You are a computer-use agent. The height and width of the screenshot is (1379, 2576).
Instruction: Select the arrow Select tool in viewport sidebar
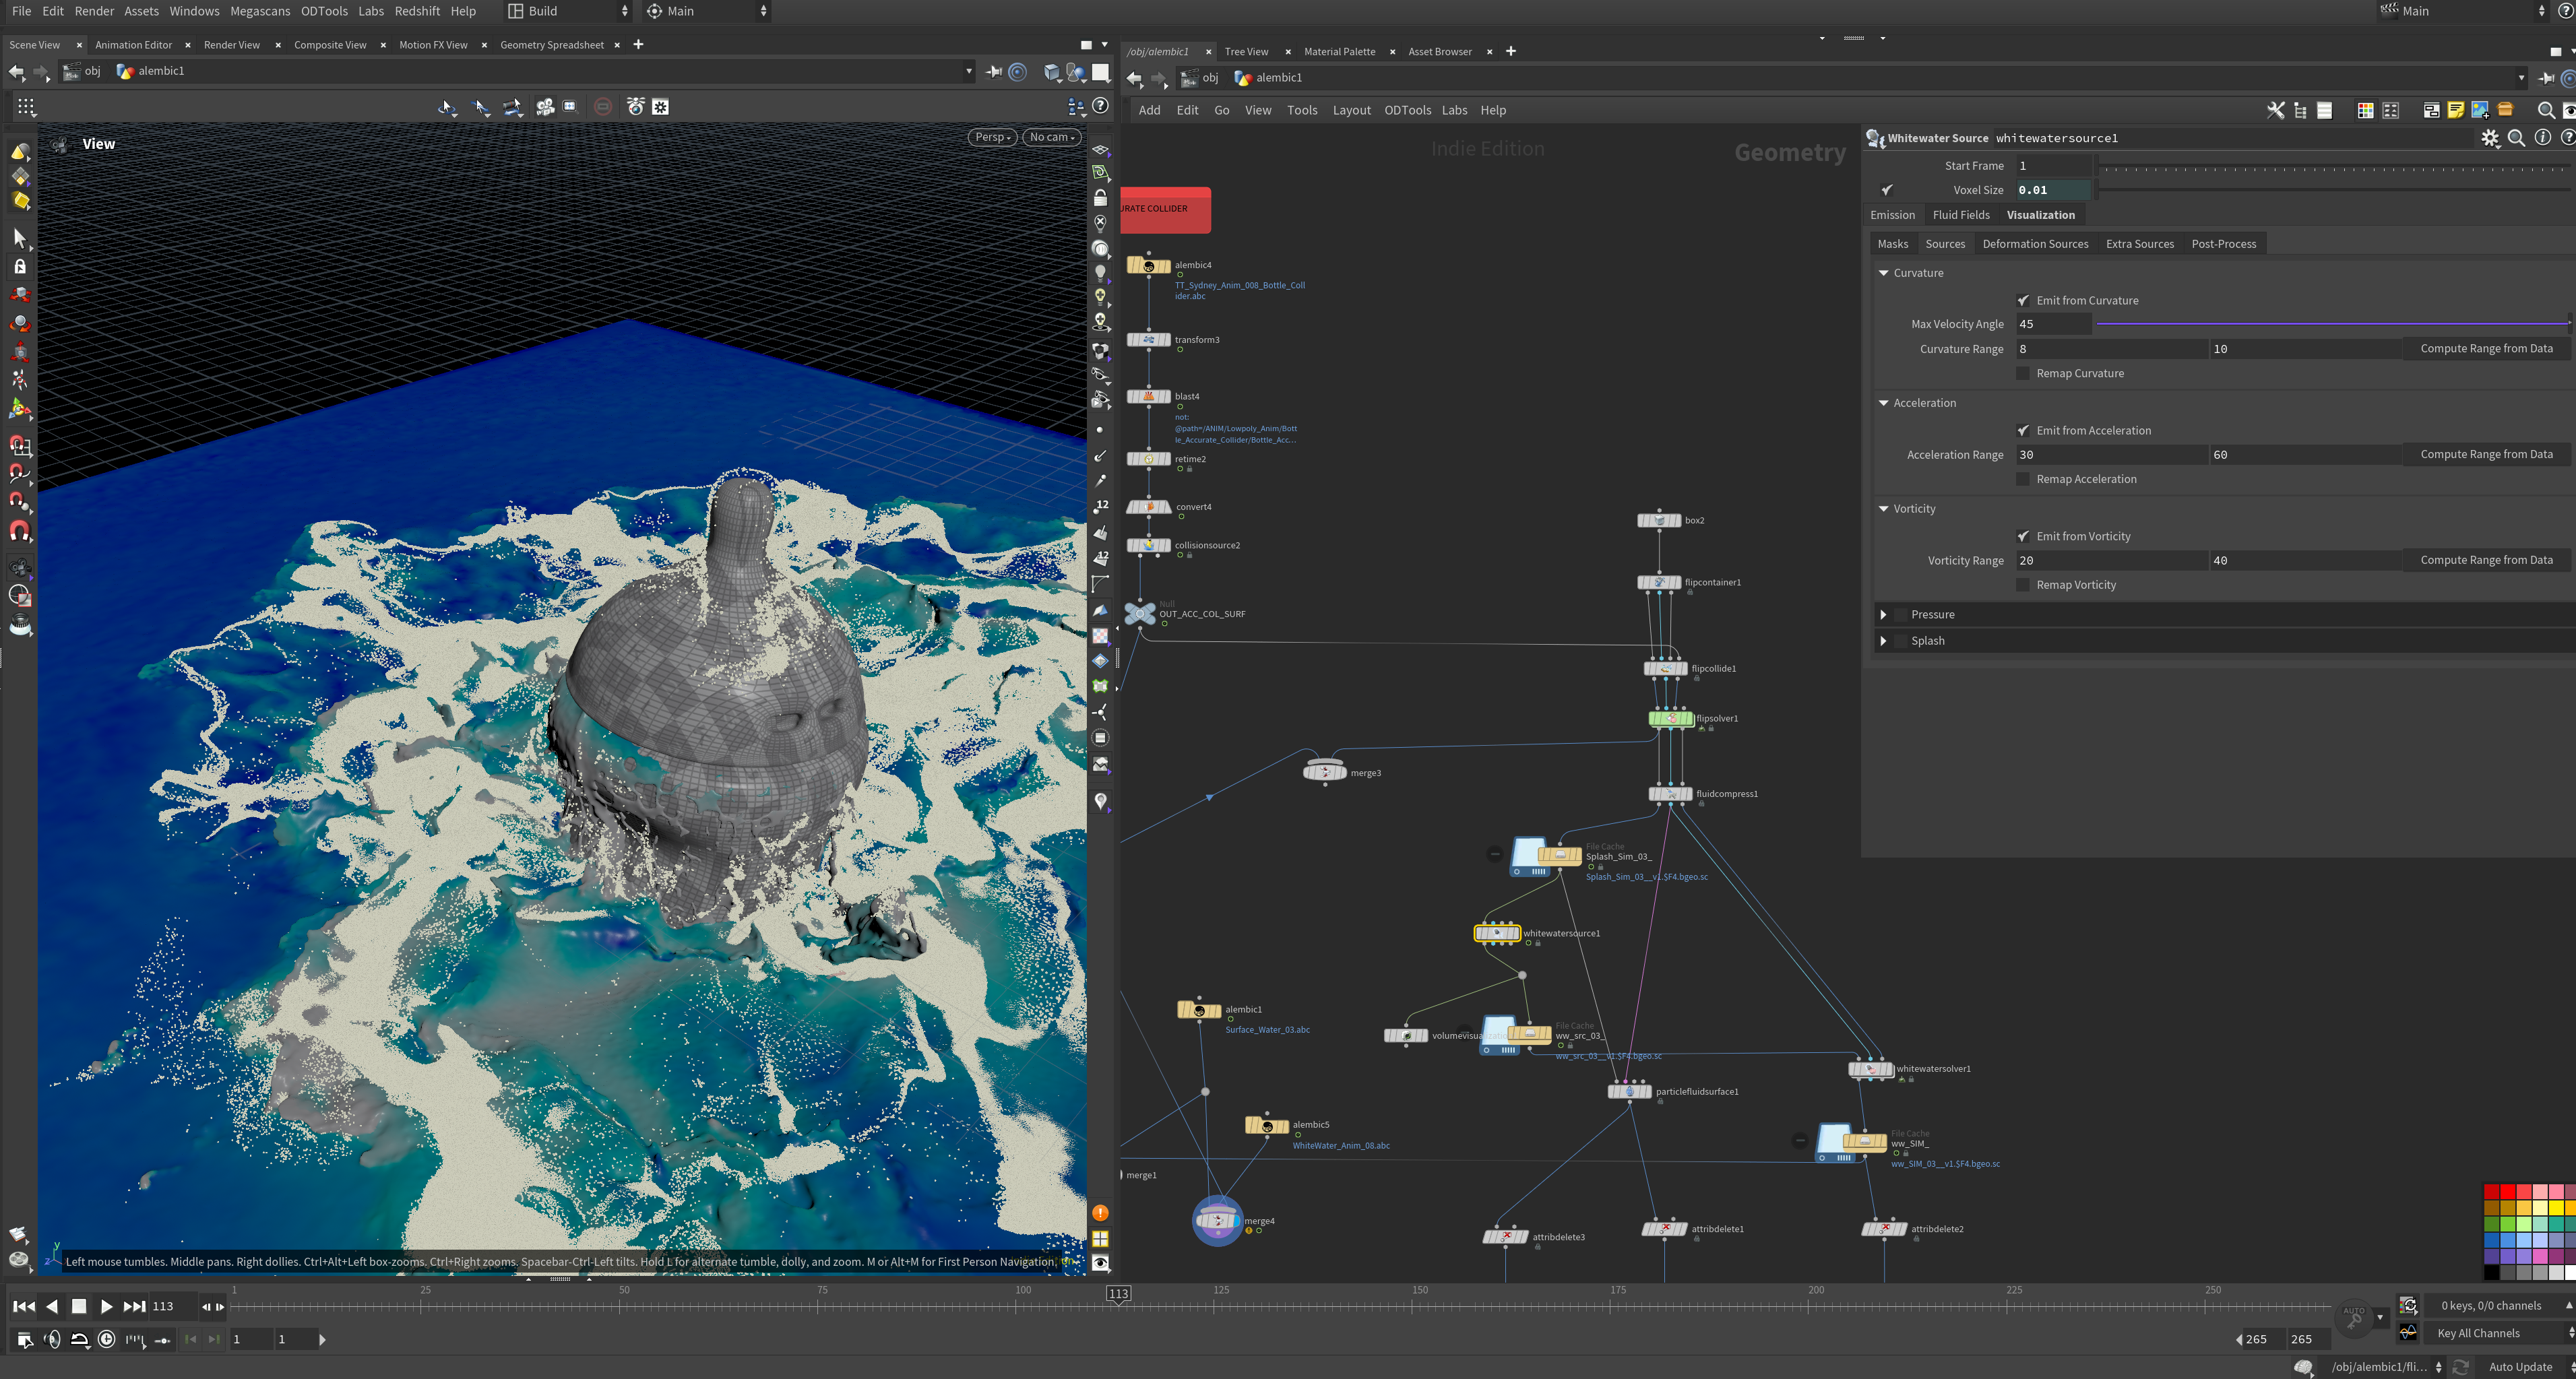tap(19, 238)
